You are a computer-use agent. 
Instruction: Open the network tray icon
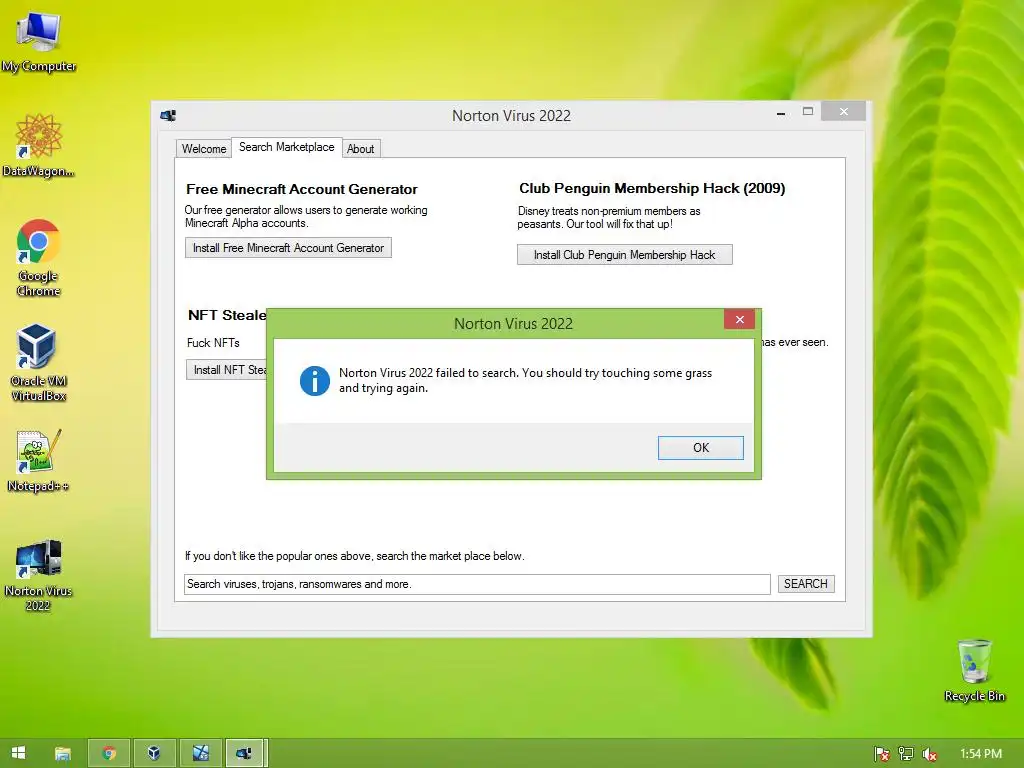[x=906, y=754]
